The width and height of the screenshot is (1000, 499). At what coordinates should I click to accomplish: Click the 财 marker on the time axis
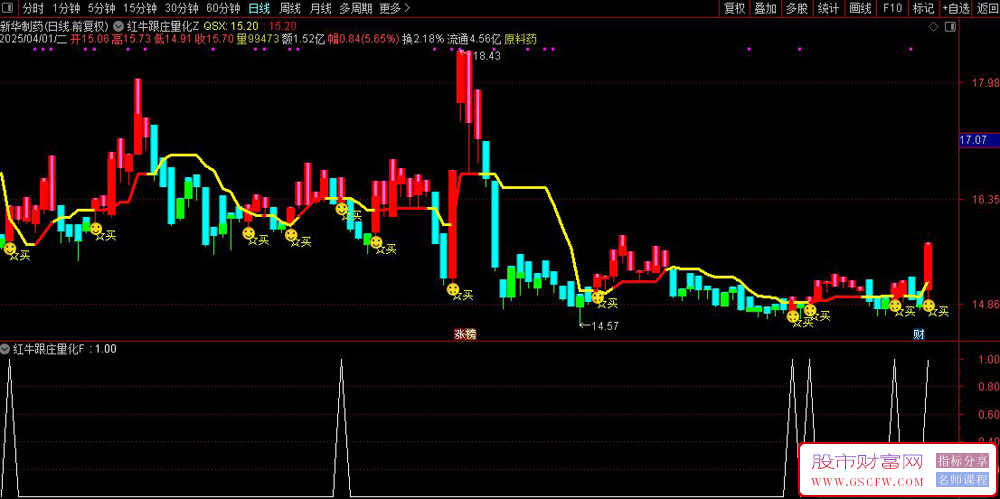919,333
